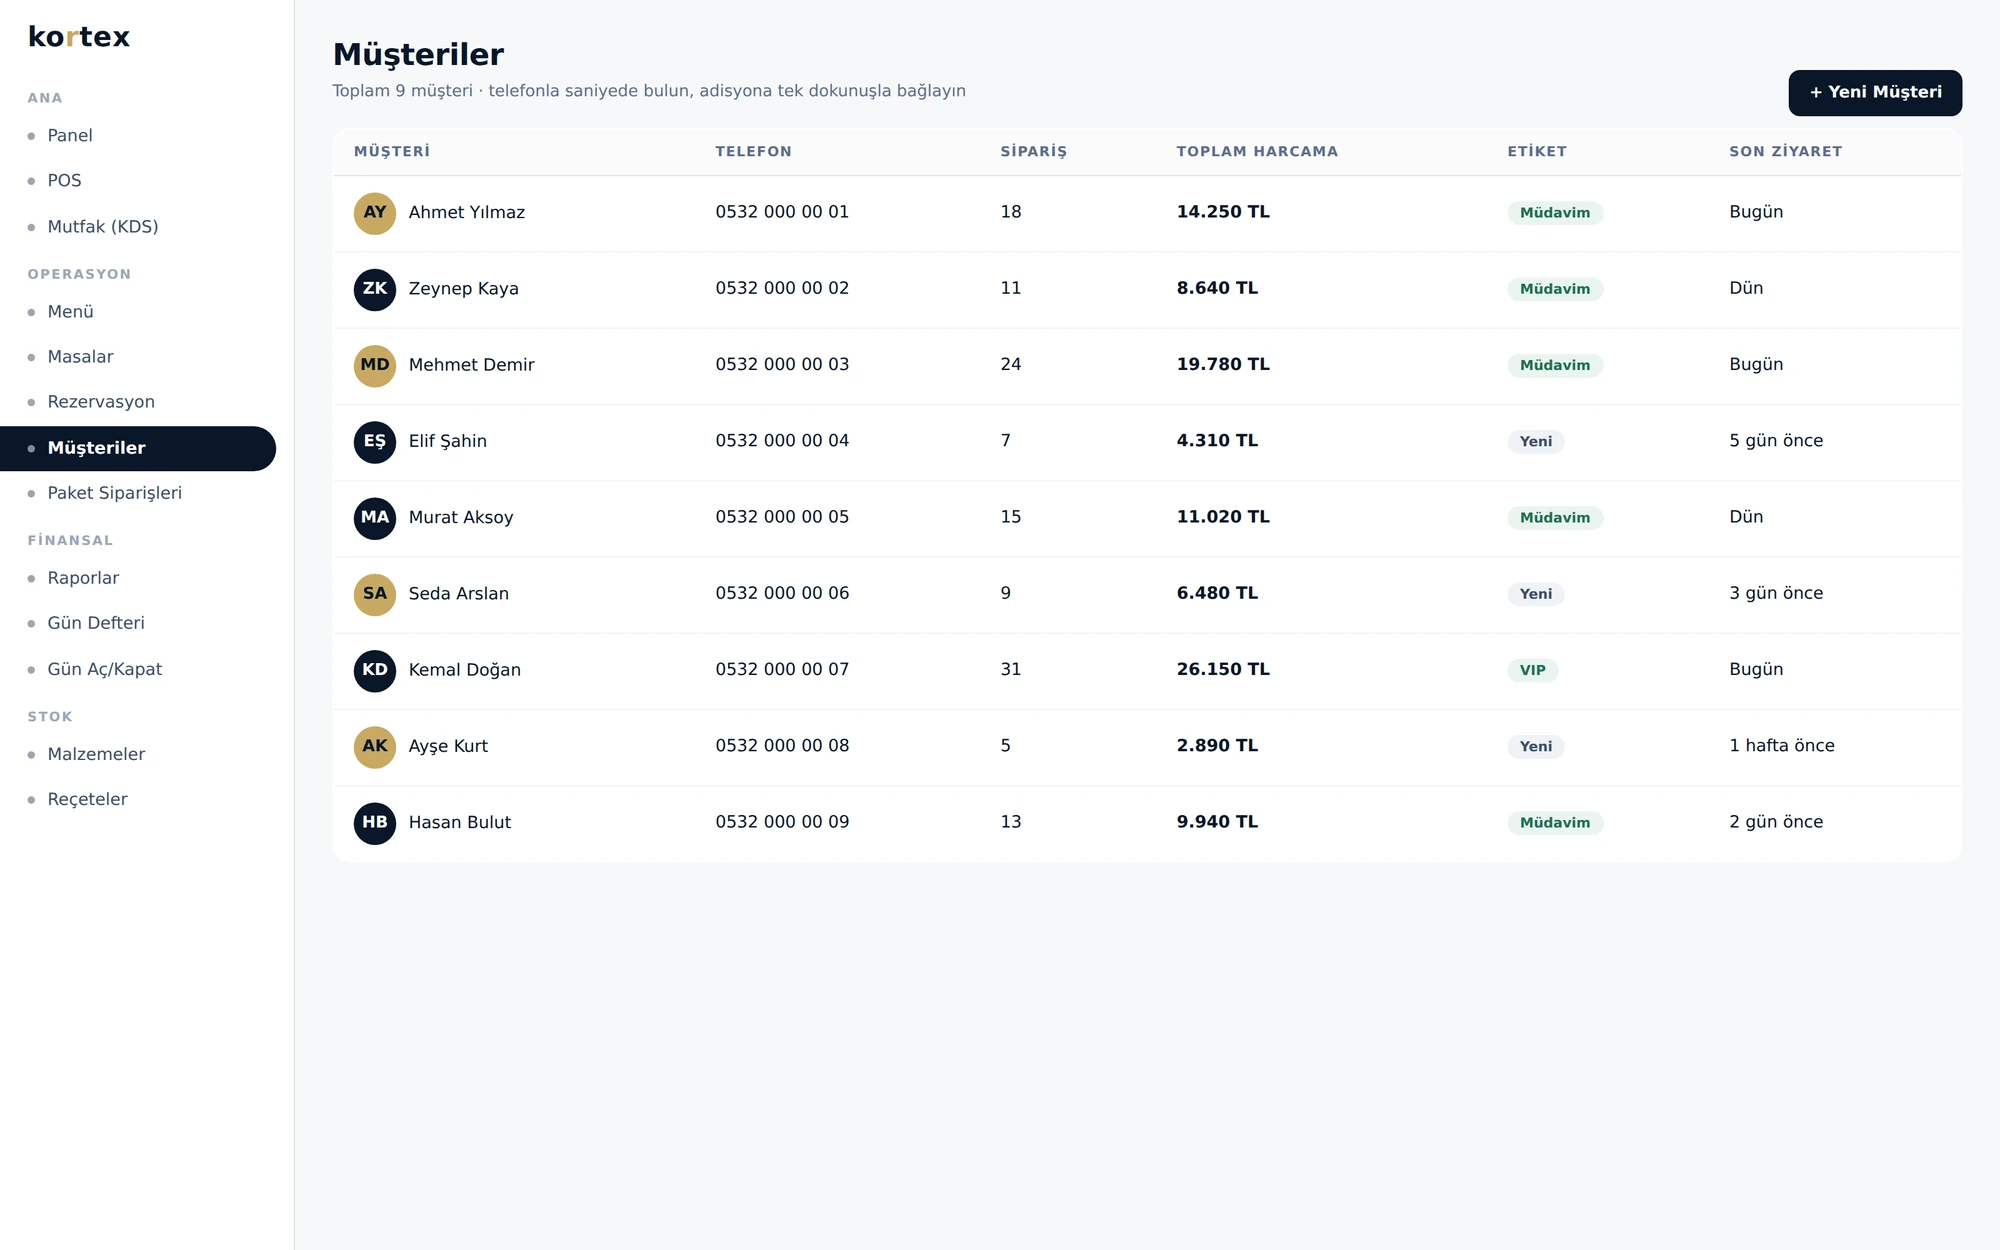
Task: Select the MD avatar of Mehmet Demir
Action: pos(375,365)
